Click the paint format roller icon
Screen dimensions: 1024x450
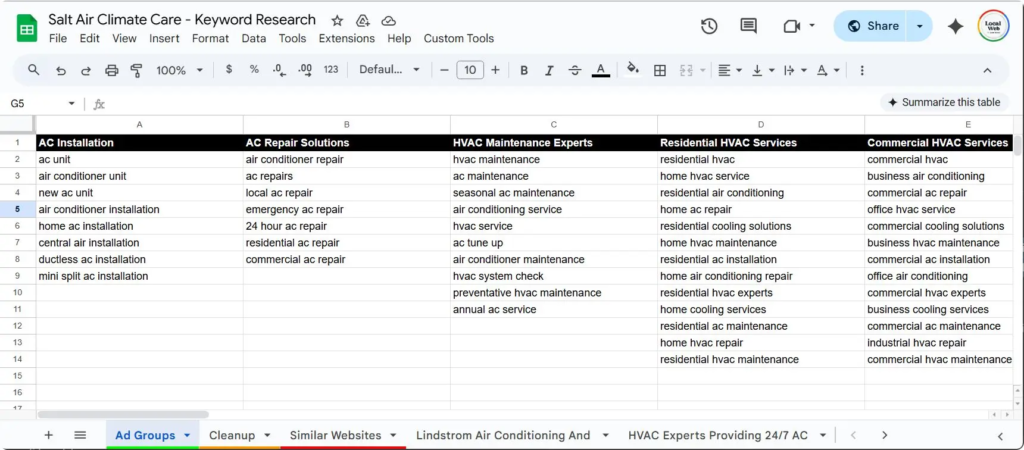click(136, 70)
